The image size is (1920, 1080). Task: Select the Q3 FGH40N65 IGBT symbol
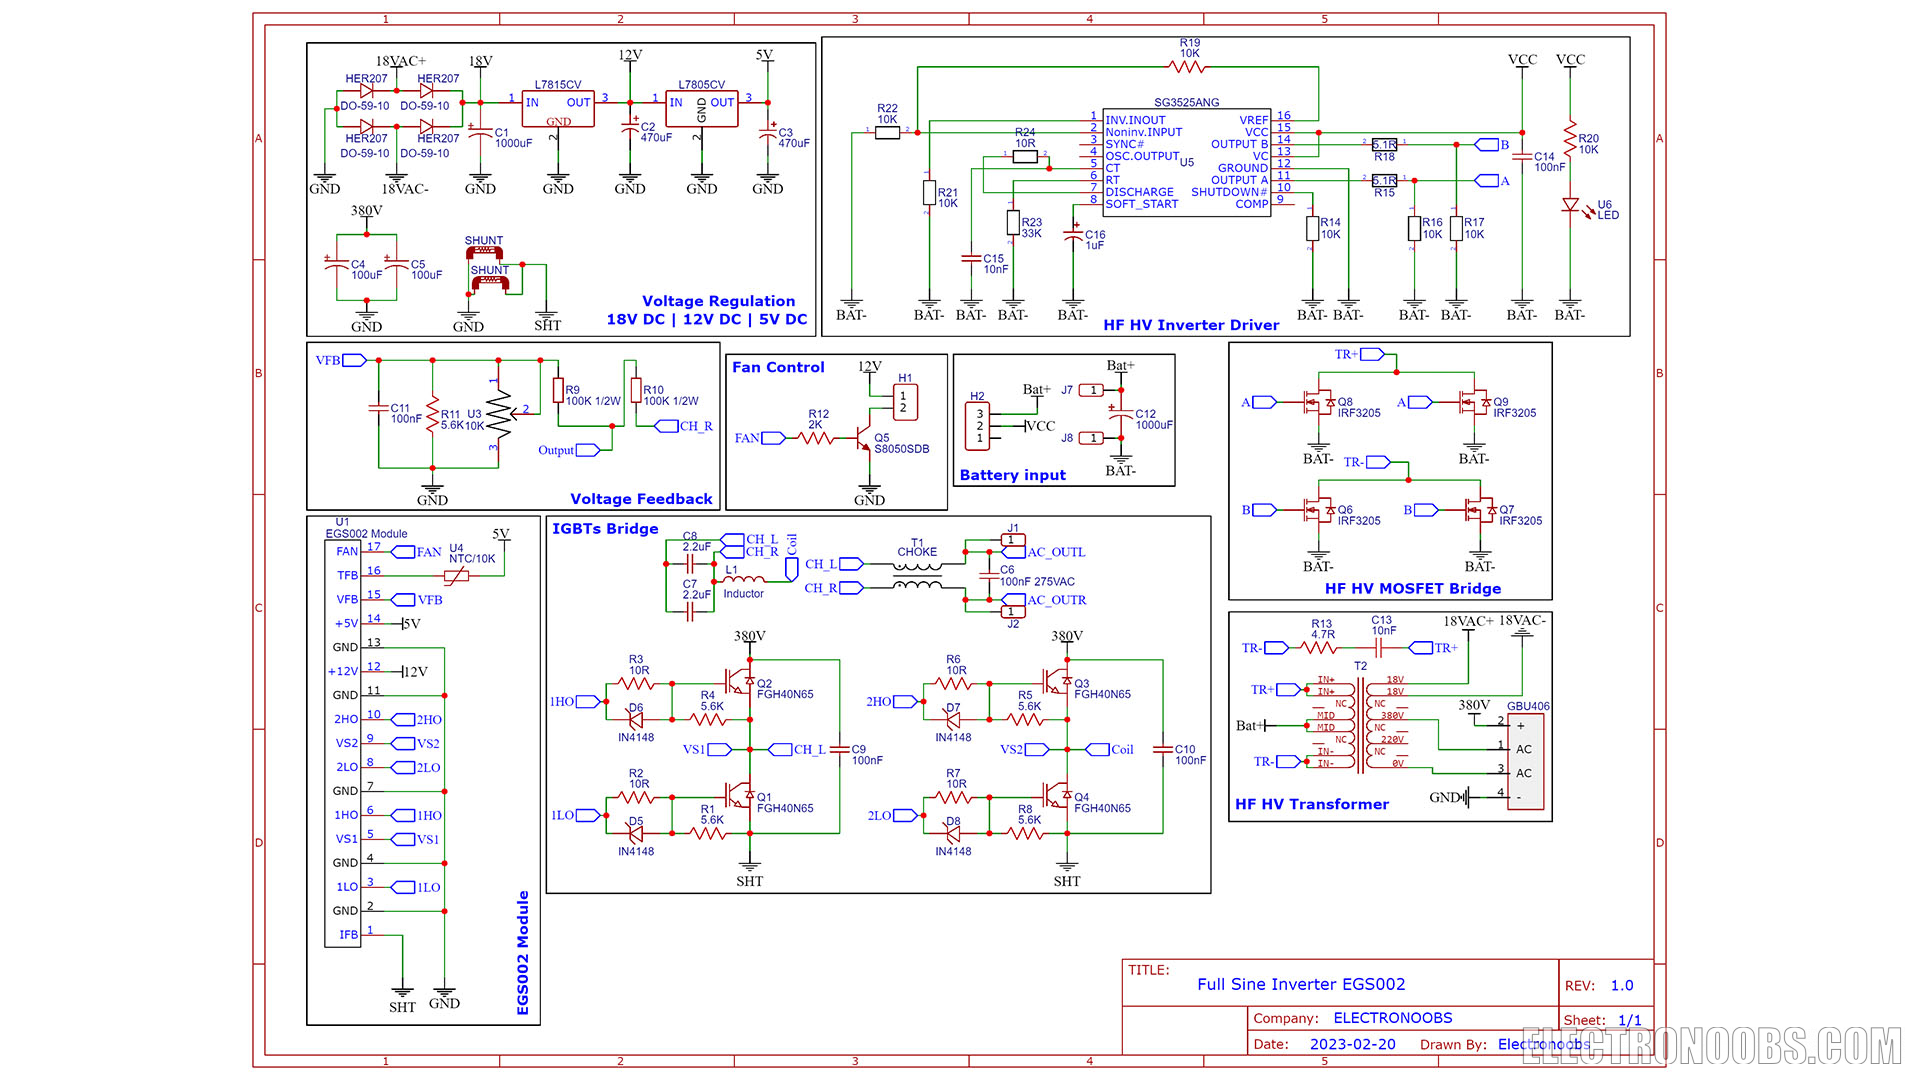pos(1058,681)
